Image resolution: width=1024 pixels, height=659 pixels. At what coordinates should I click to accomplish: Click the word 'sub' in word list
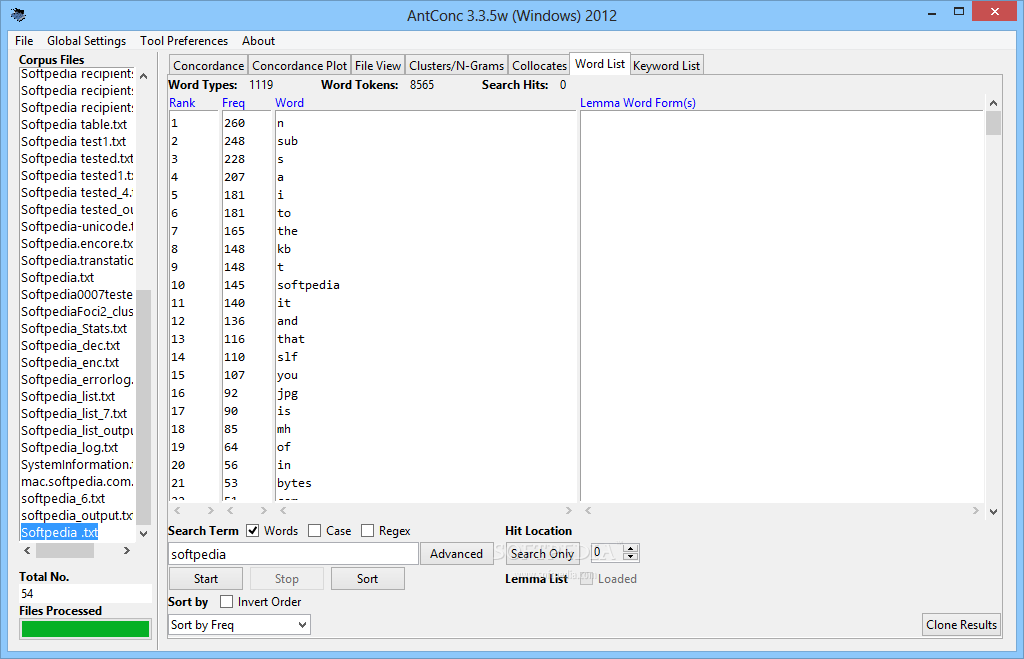pyautogui.click(x=287, y=141)
